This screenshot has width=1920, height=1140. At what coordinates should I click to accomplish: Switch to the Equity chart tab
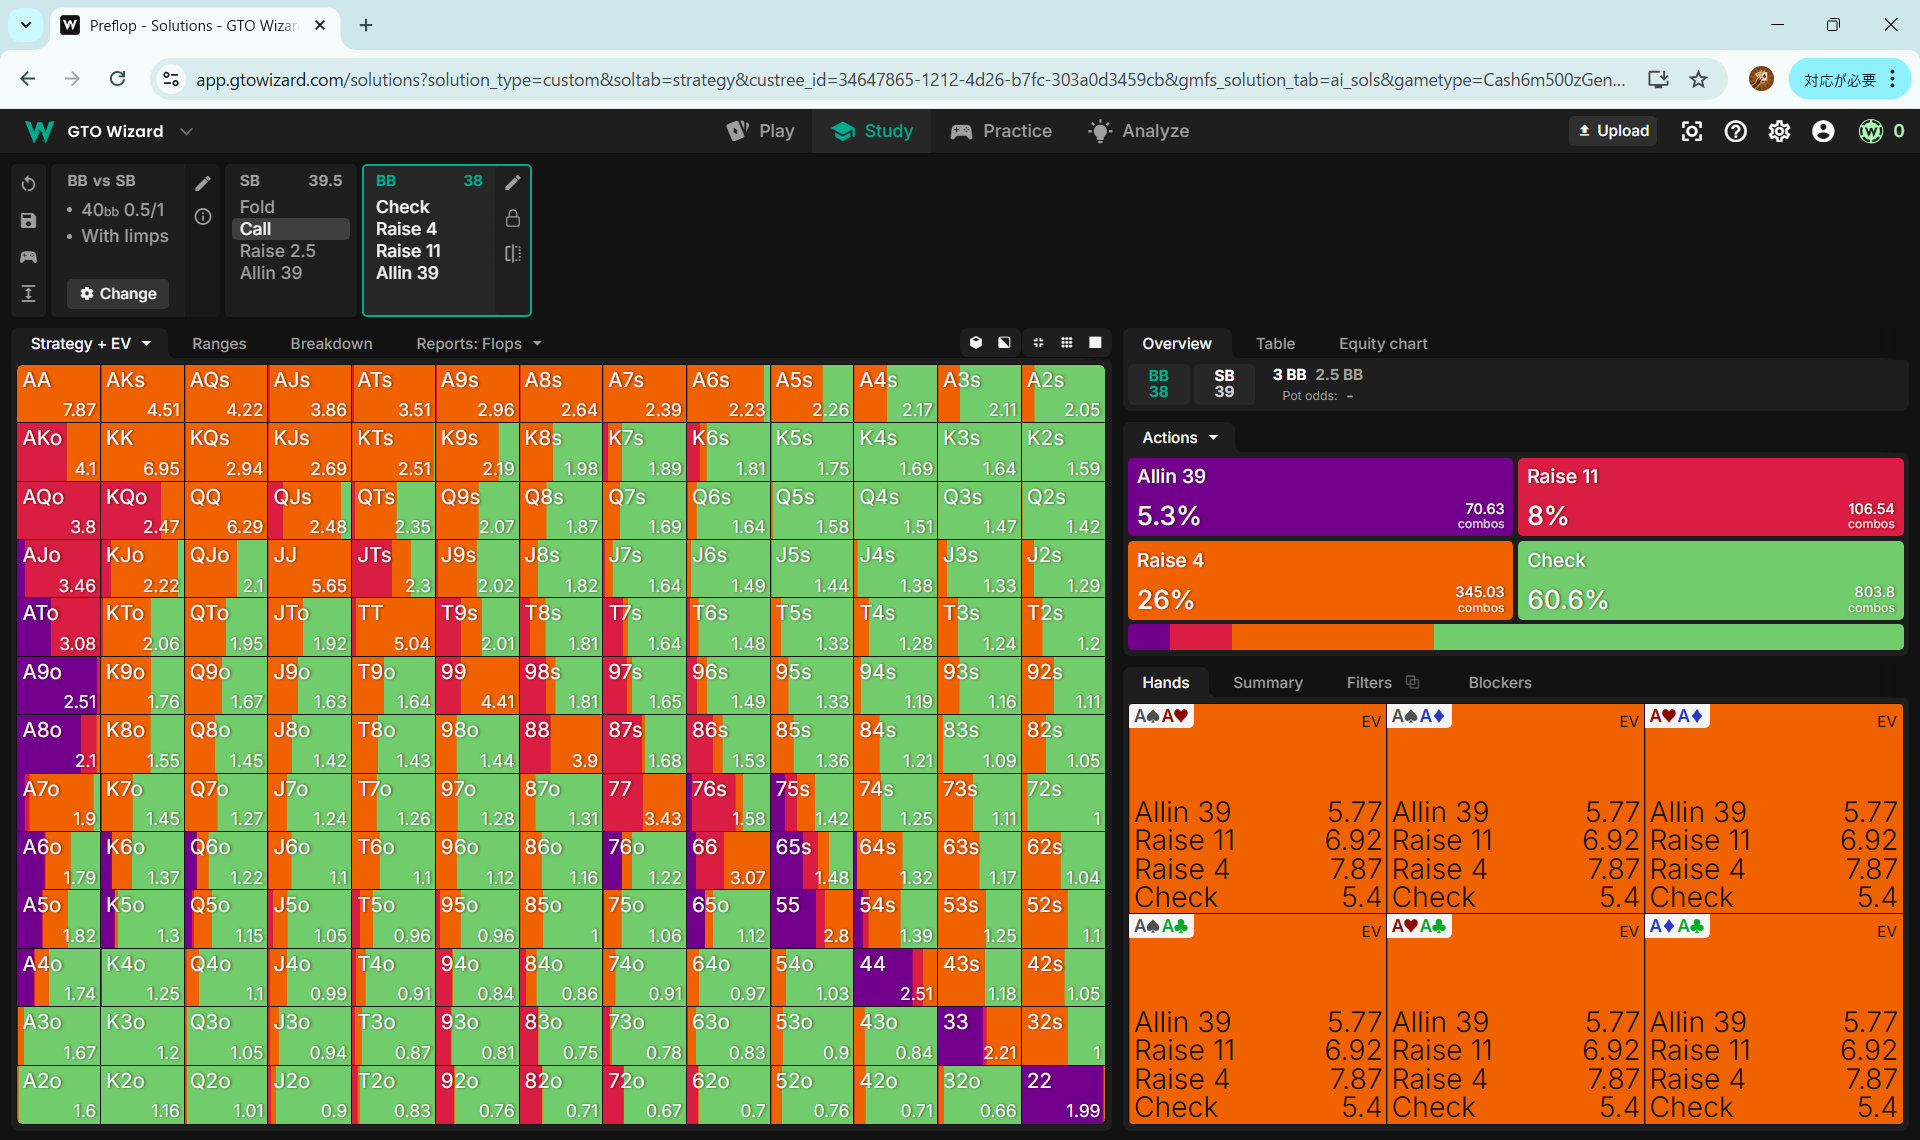coord(1382,343)
